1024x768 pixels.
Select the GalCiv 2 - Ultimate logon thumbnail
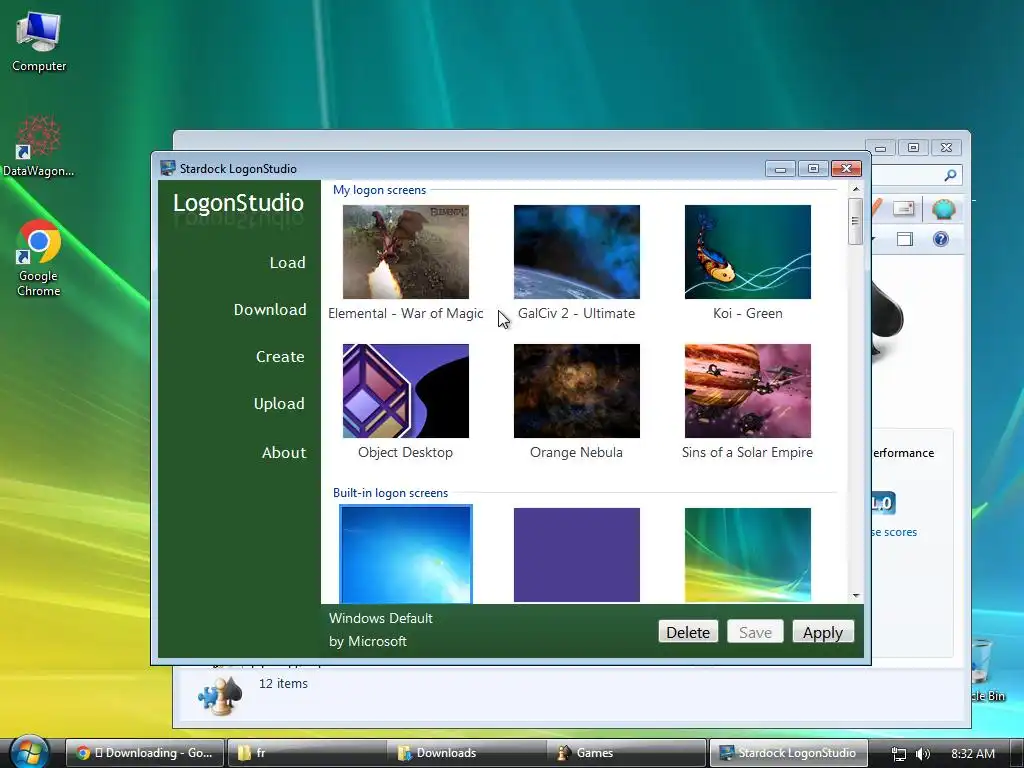[x=577, y=252]
